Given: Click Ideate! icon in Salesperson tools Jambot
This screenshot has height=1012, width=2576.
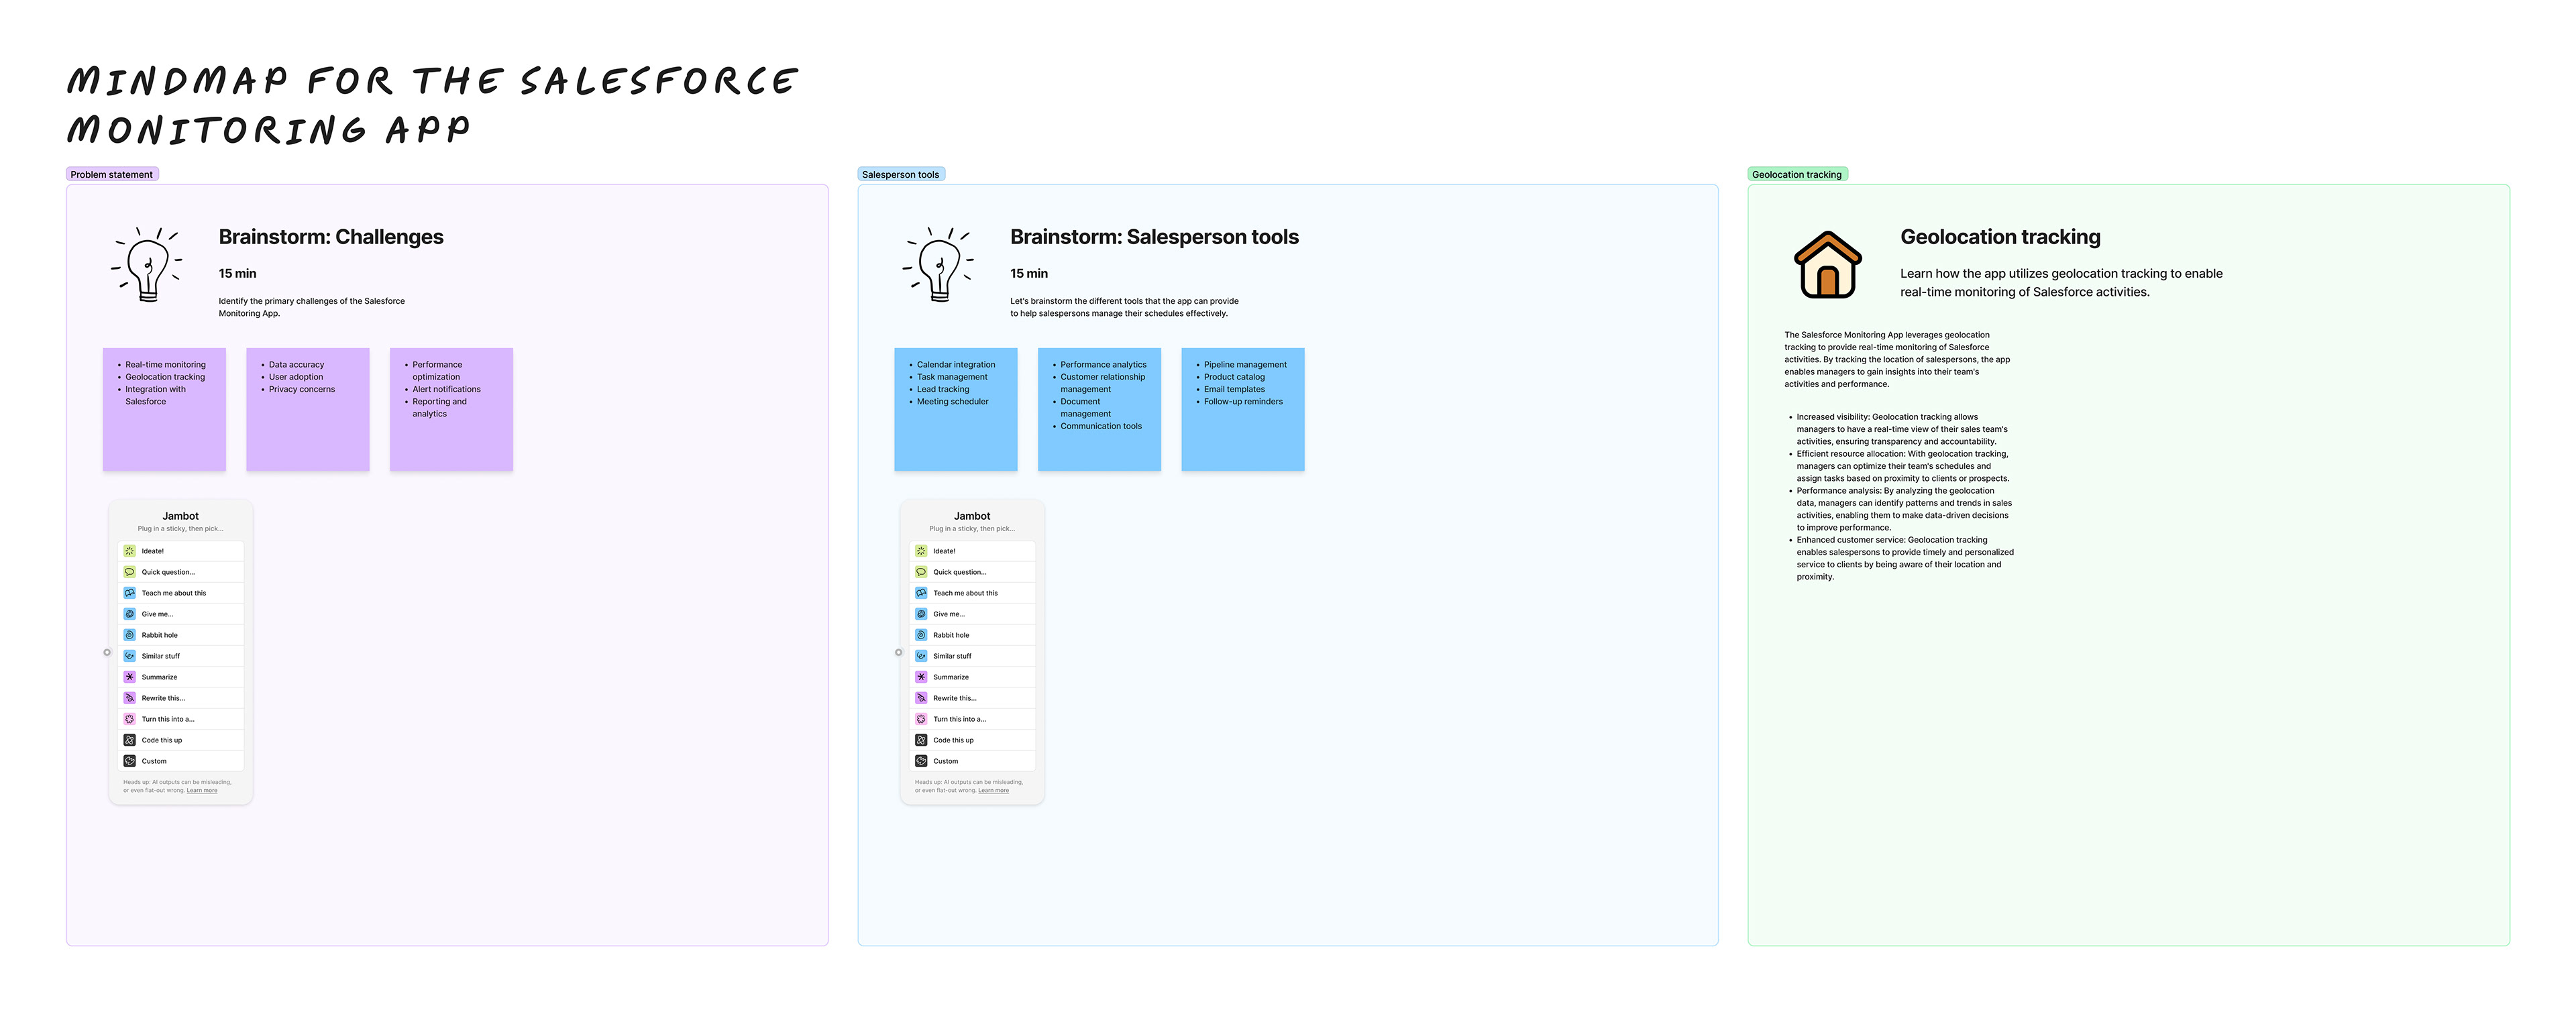Looking at the screenshot, I should pyautogui.click(x=921, y=551).
